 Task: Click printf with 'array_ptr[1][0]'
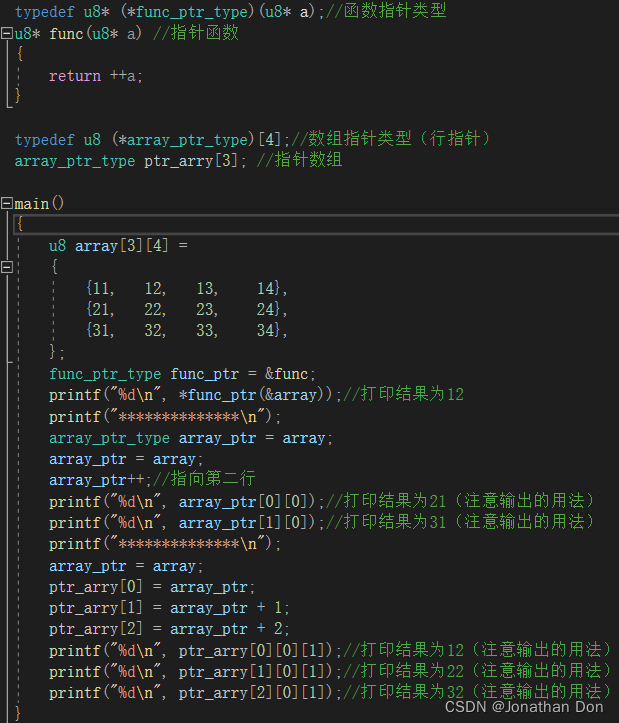click(x=187, y=522)
